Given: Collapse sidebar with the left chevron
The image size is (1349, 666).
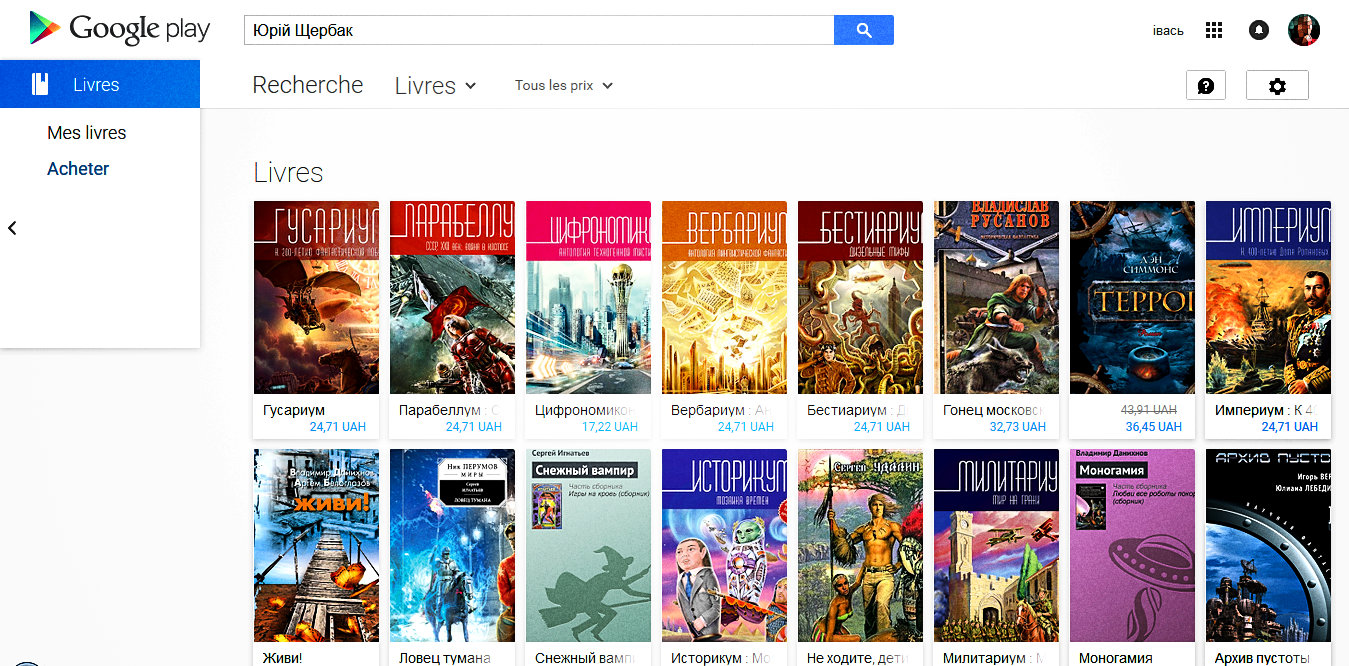Looking at the screenshot, I should (x=12, y=228).
